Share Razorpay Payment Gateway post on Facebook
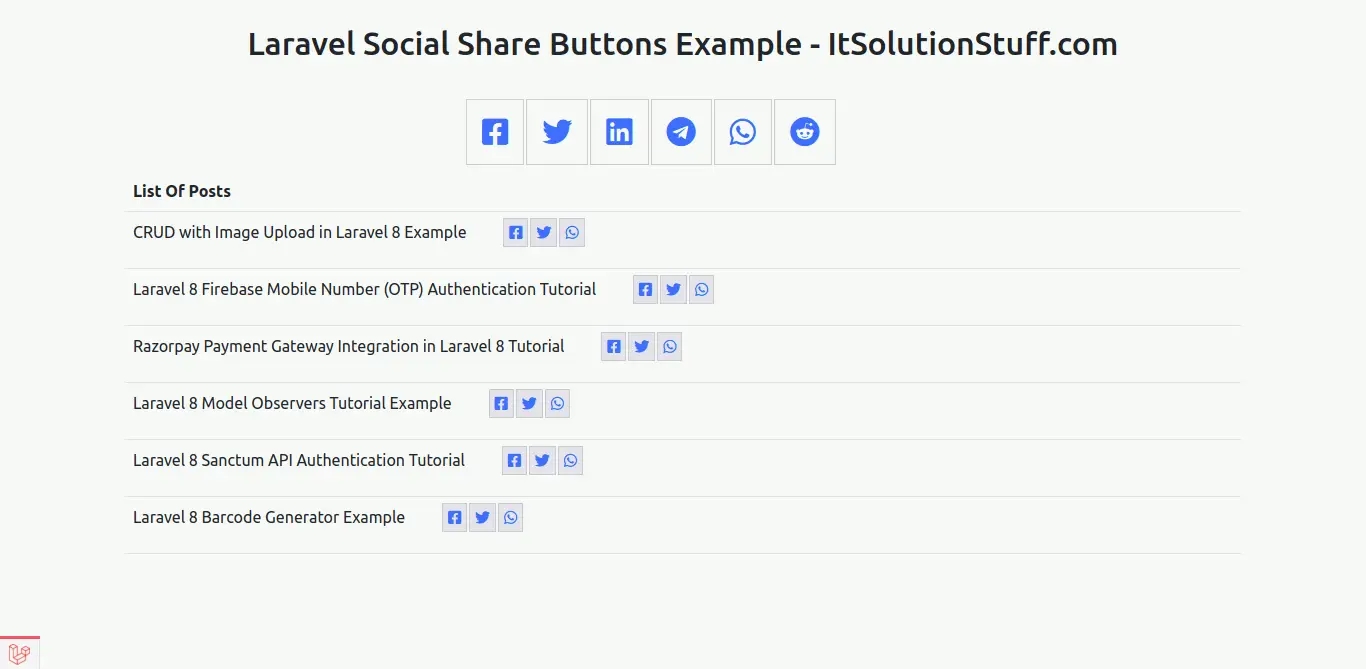This screenshot has width=1366, height=669. pyautogui.click(x=614, y=347)
